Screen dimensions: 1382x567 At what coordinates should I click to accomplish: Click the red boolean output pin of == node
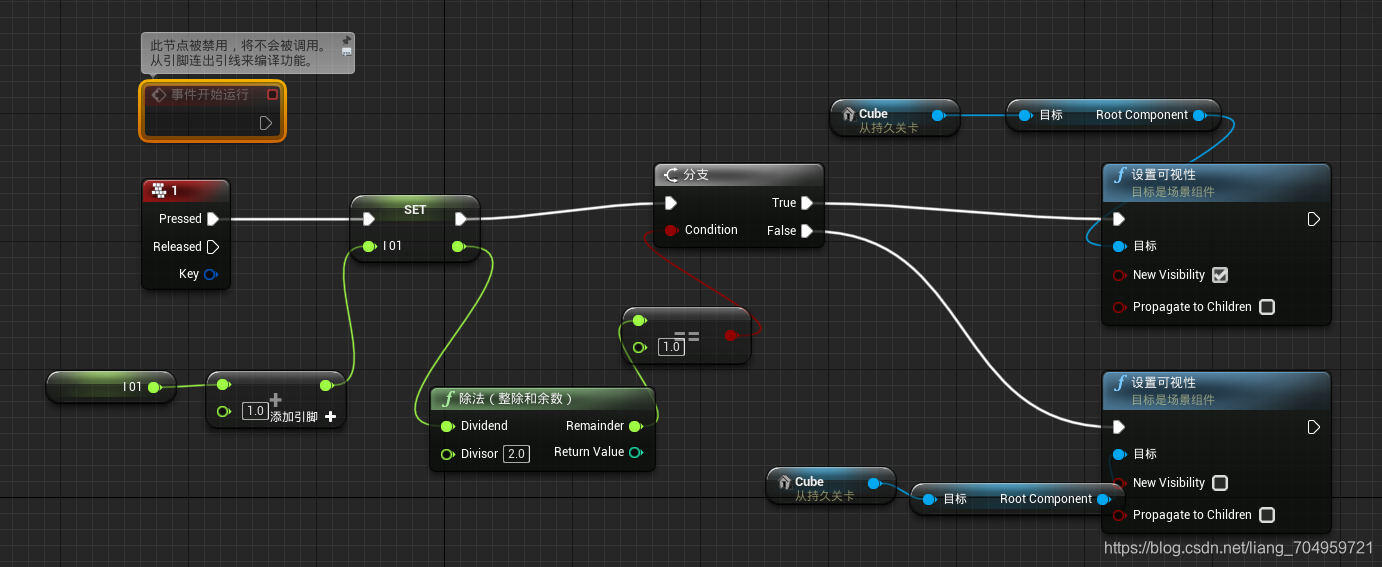730,336
